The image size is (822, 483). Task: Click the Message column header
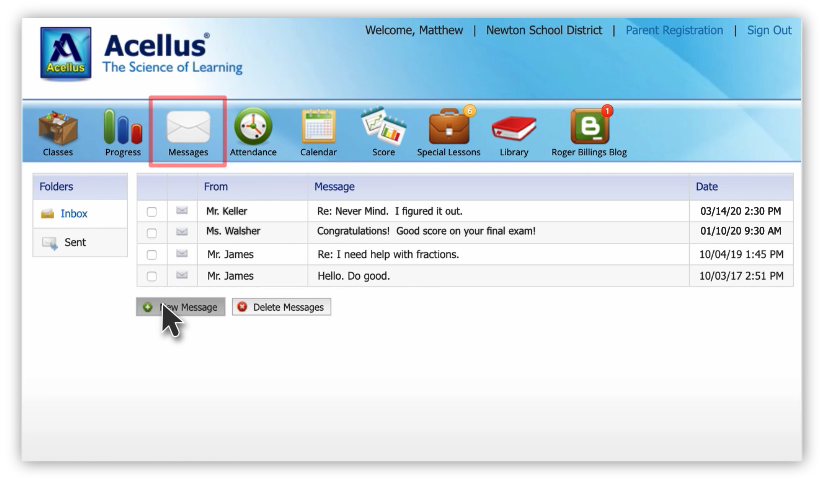334,187
